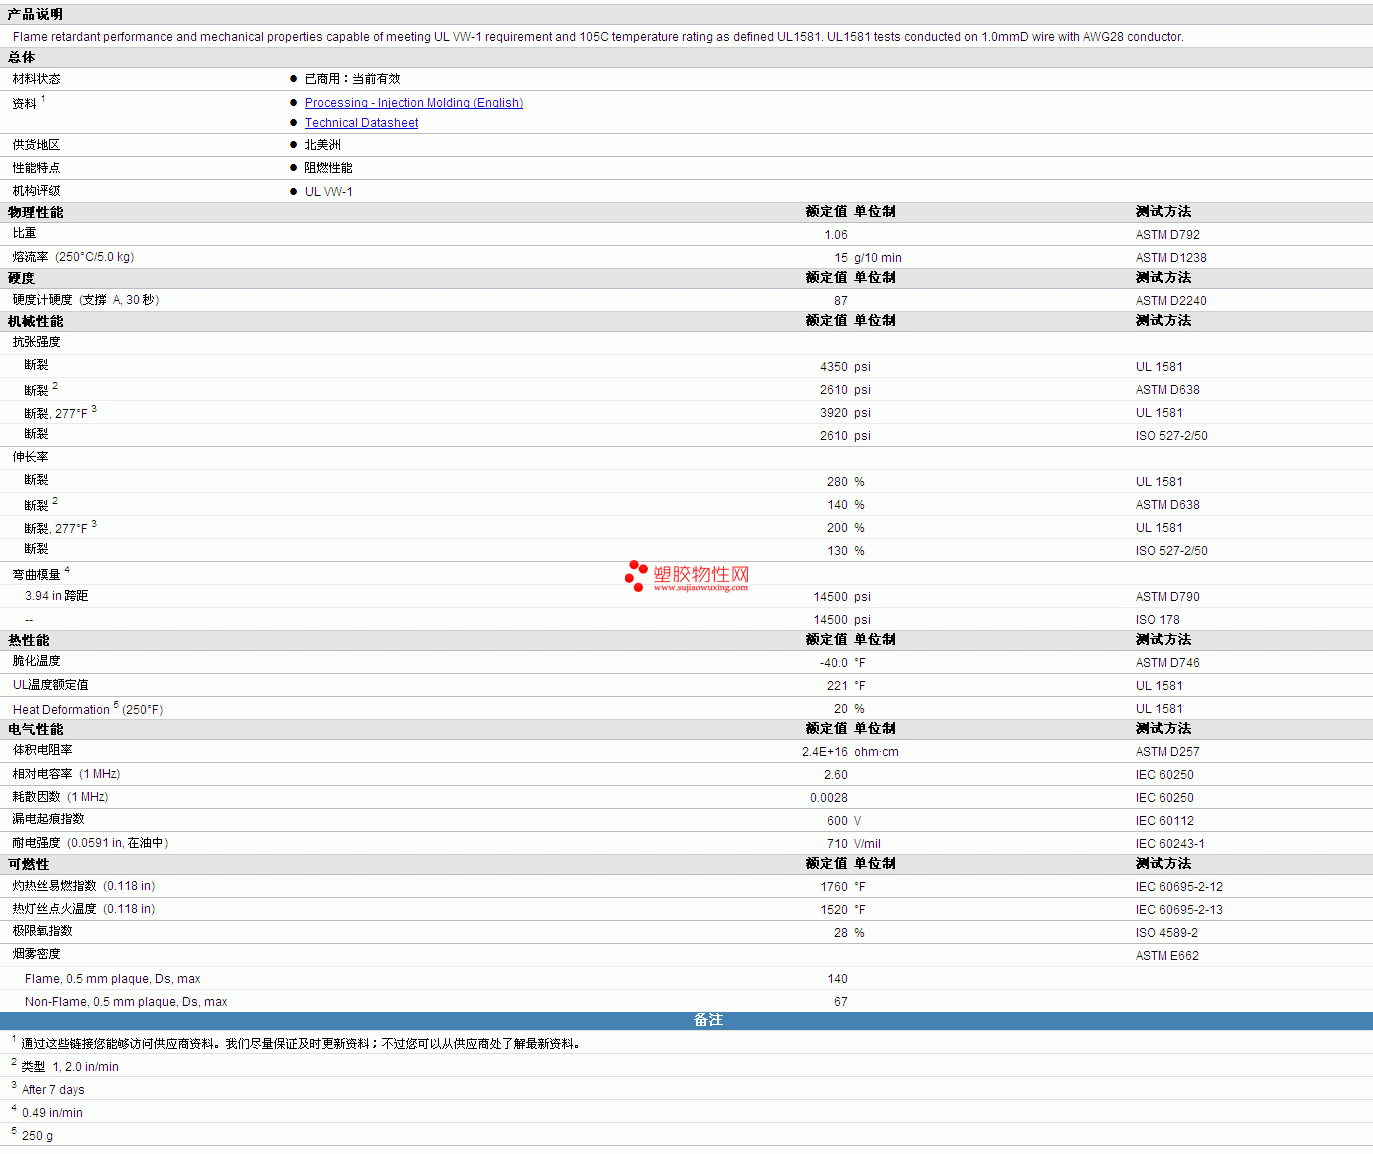Click the 机械性能 section heading
Image resolution: width=1373 pixels, height=1154 pixels.
click(36, 321)
